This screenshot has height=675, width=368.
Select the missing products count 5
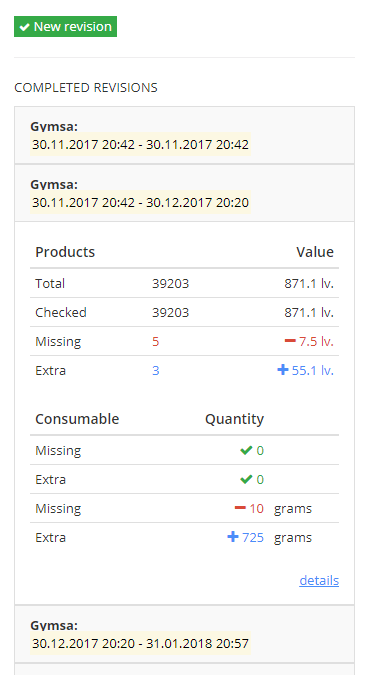click(155, 342)
